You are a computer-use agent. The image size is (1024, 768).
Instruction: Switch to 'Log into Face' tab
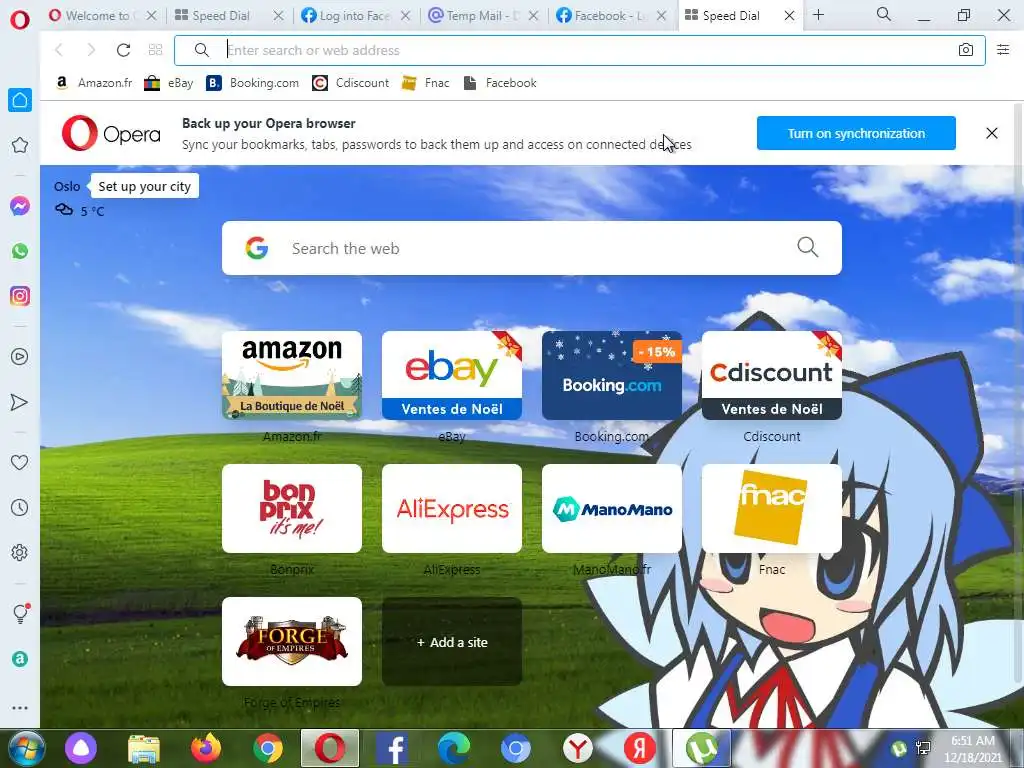[354, 16]
